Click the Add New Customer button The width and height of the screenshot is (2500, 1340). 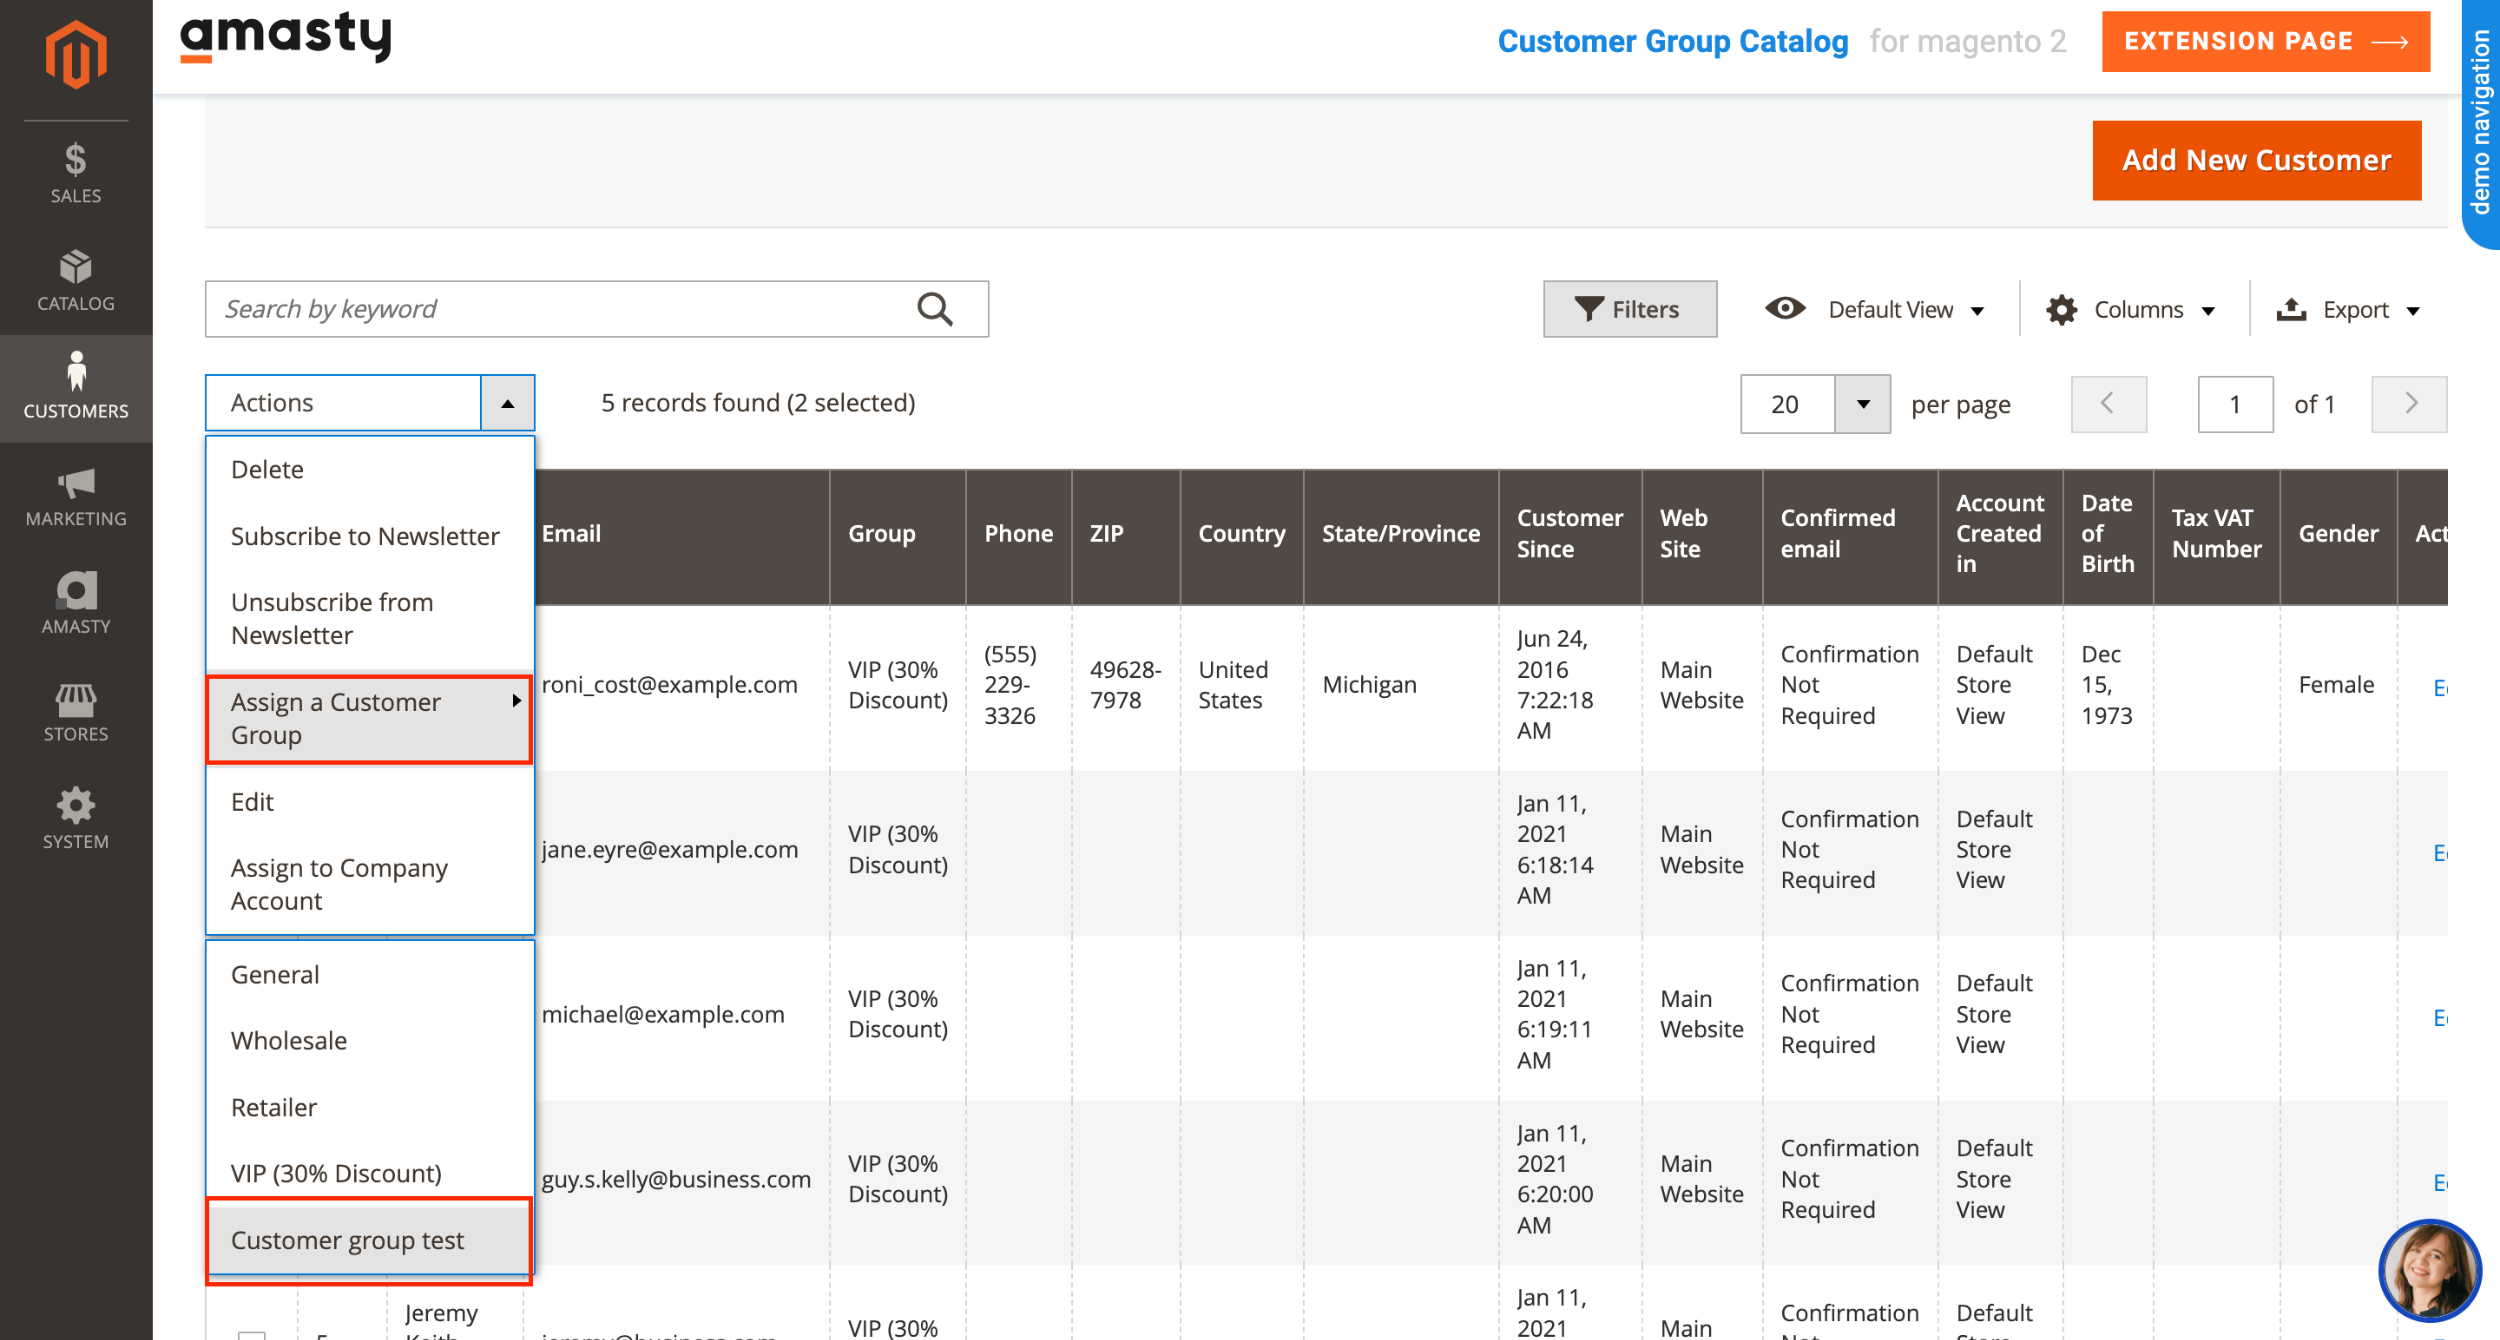point(2256,159)
